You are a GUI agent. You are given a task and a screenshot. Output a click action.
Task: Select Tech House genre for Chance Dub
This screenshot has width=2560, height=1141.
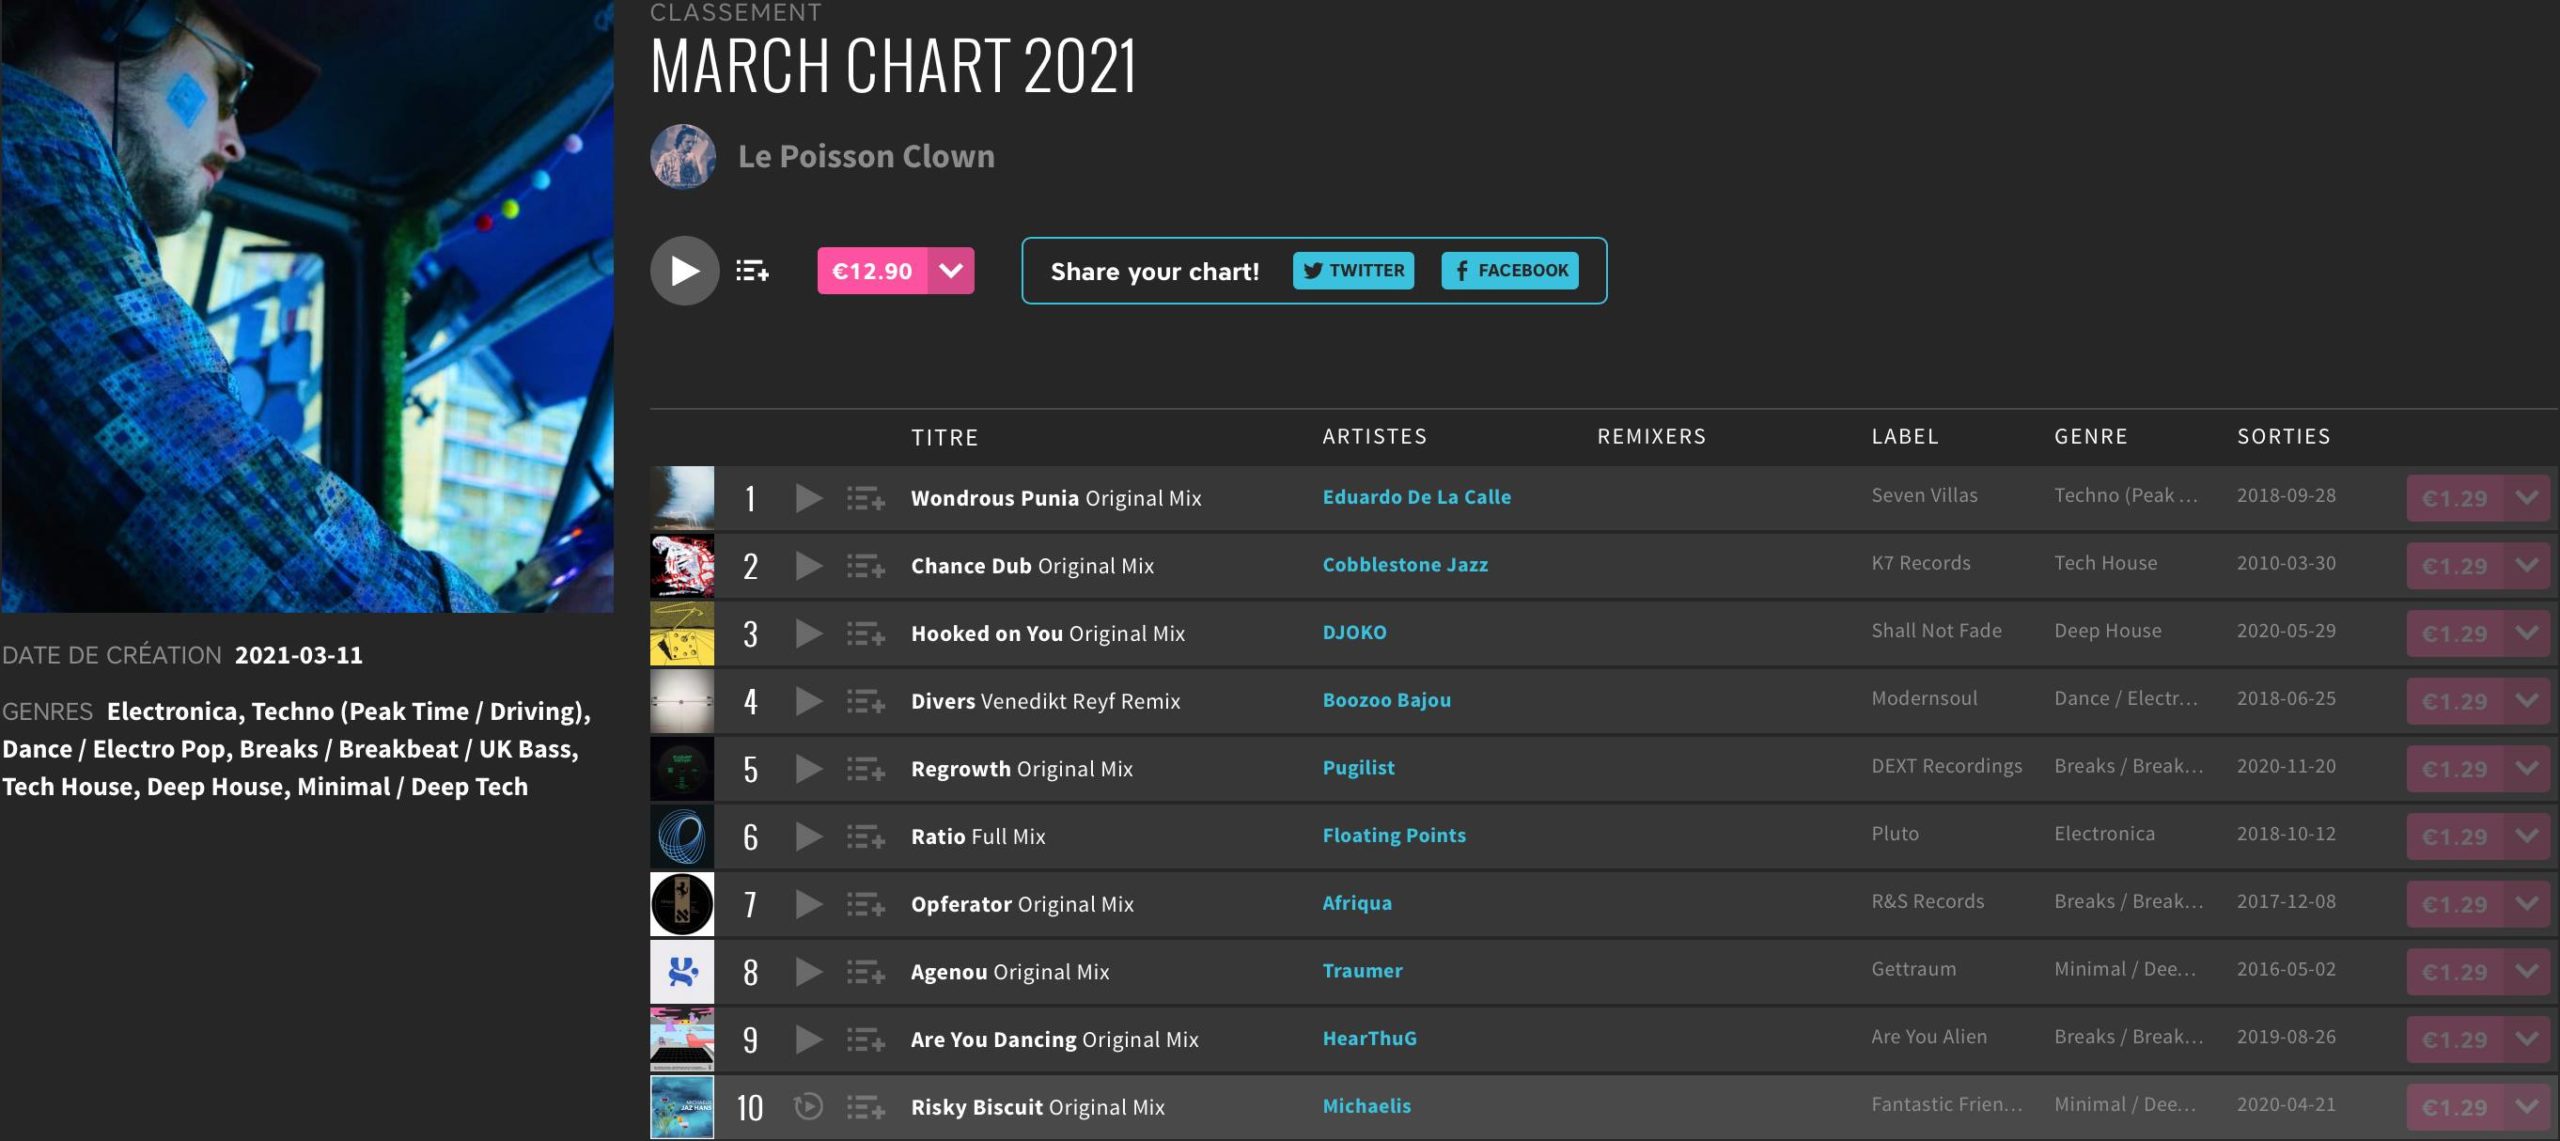pos(2105,563)
